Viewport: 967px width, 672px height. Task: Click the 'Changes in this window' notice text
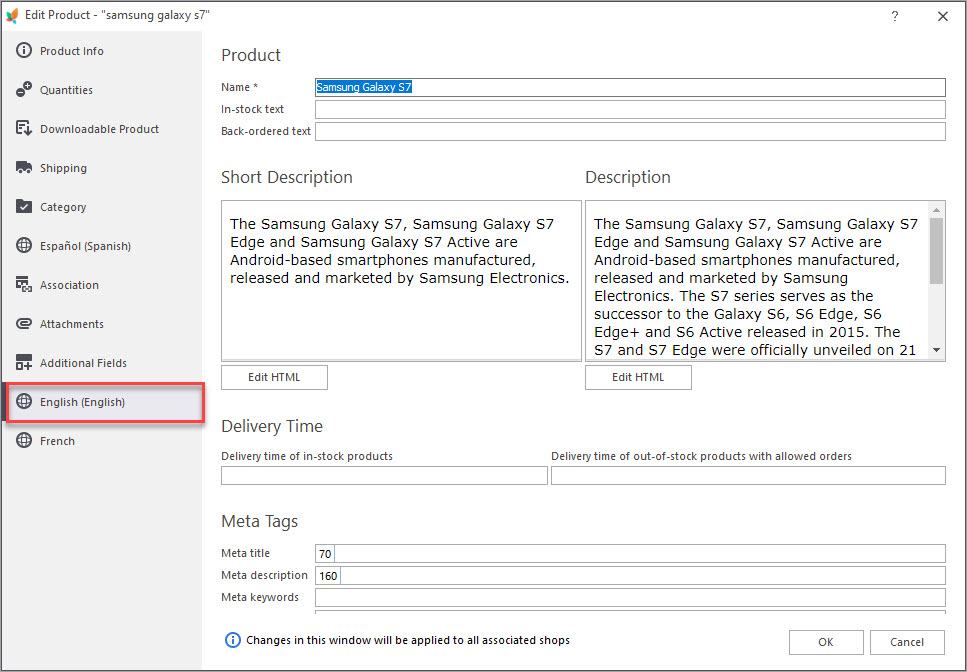[408, 640]
